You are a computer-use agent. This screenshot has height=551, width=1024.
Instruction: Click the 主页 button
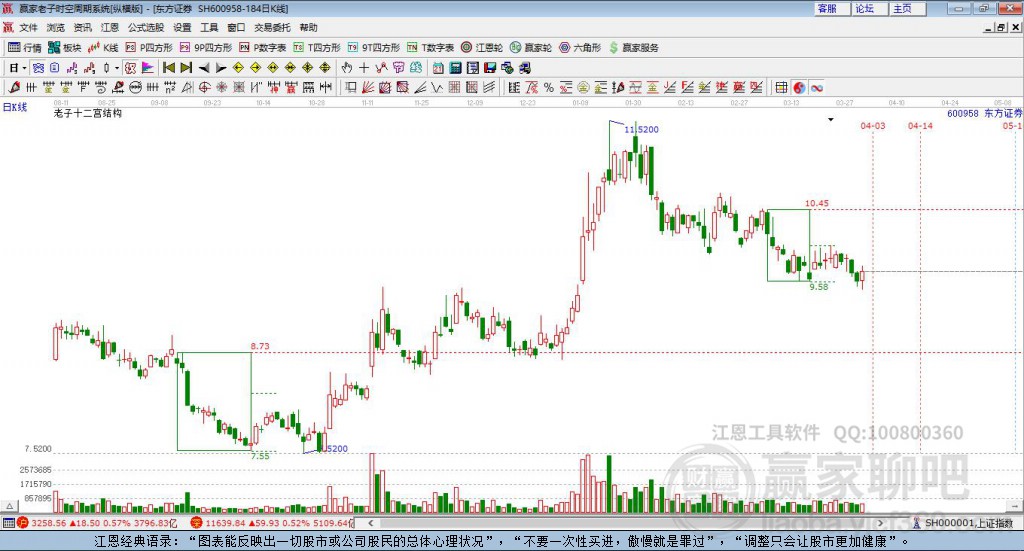coord(906,8)
